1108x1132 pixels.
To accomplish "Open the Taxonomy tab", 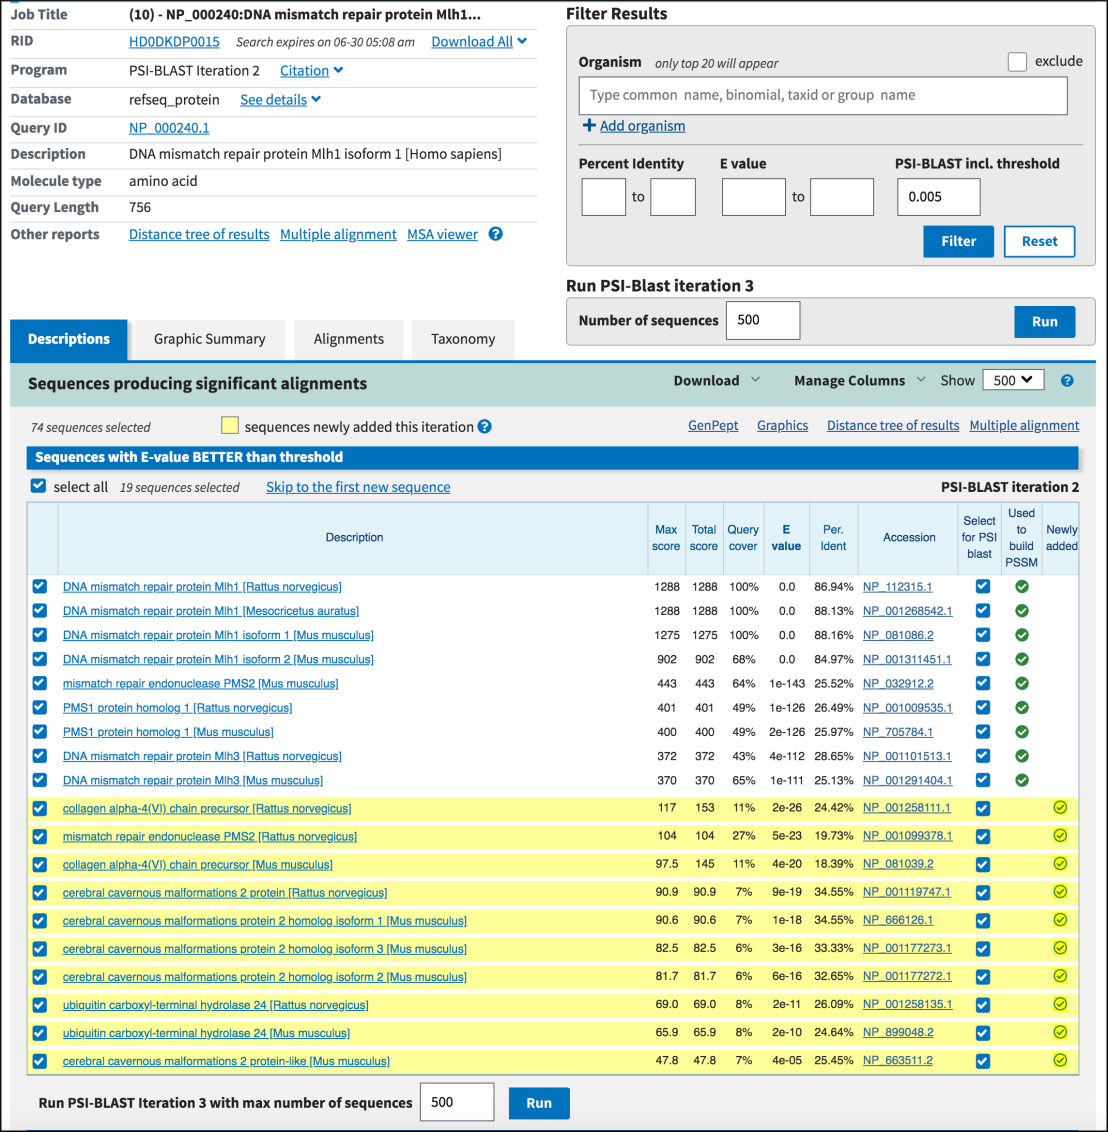I will click(x=463, y=340).
